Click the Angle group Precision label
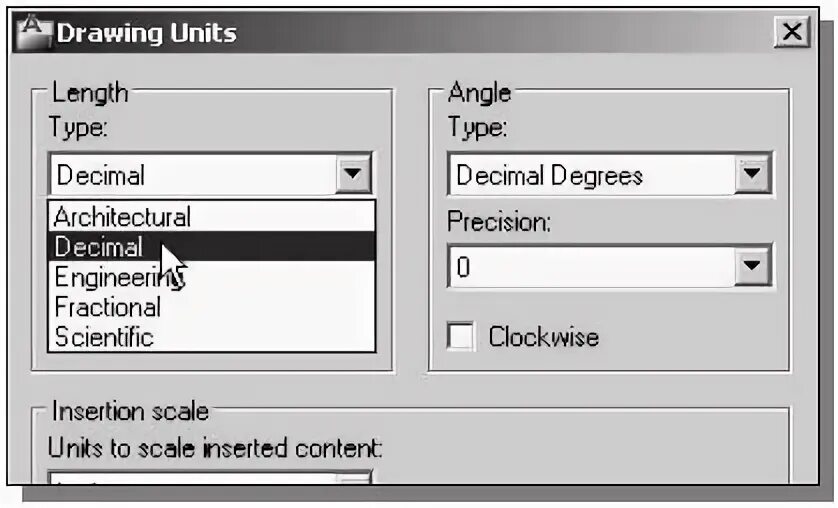Image resolution: width=838 pixels, height=508 pixels. coord(498,221)
